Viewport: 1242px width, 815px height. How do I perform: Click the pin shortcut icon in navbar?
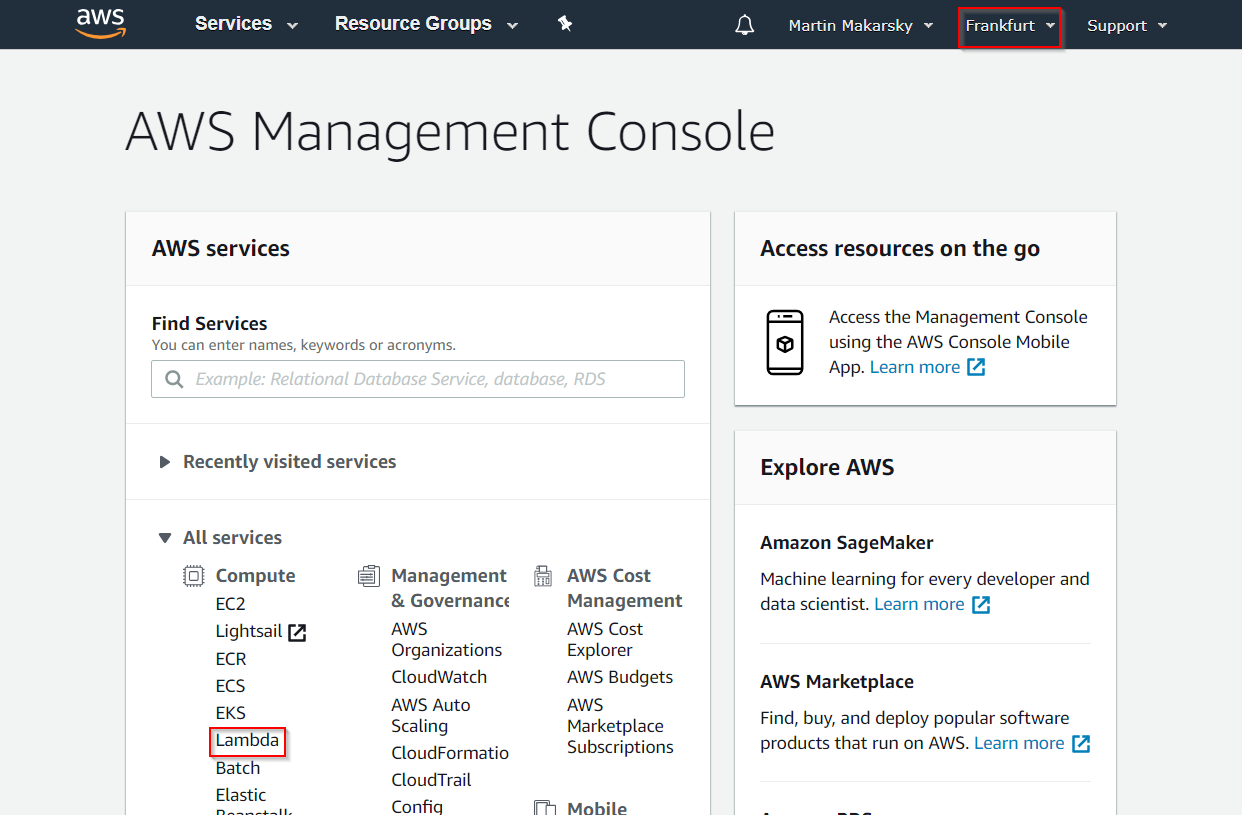tap(565, 23)
